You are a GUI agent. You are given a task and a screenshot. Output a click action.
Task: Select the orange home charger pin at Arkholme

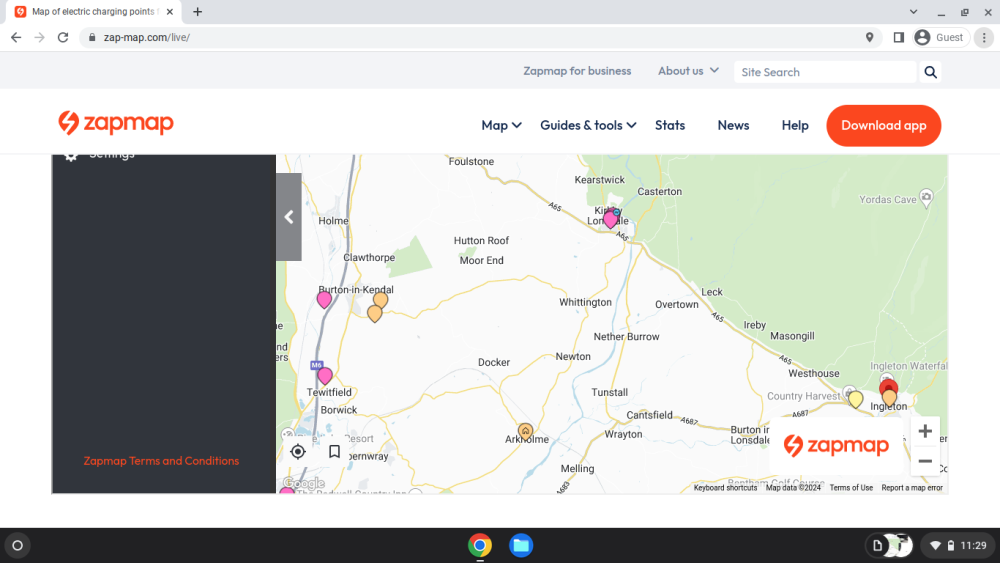tap(525, 432)
